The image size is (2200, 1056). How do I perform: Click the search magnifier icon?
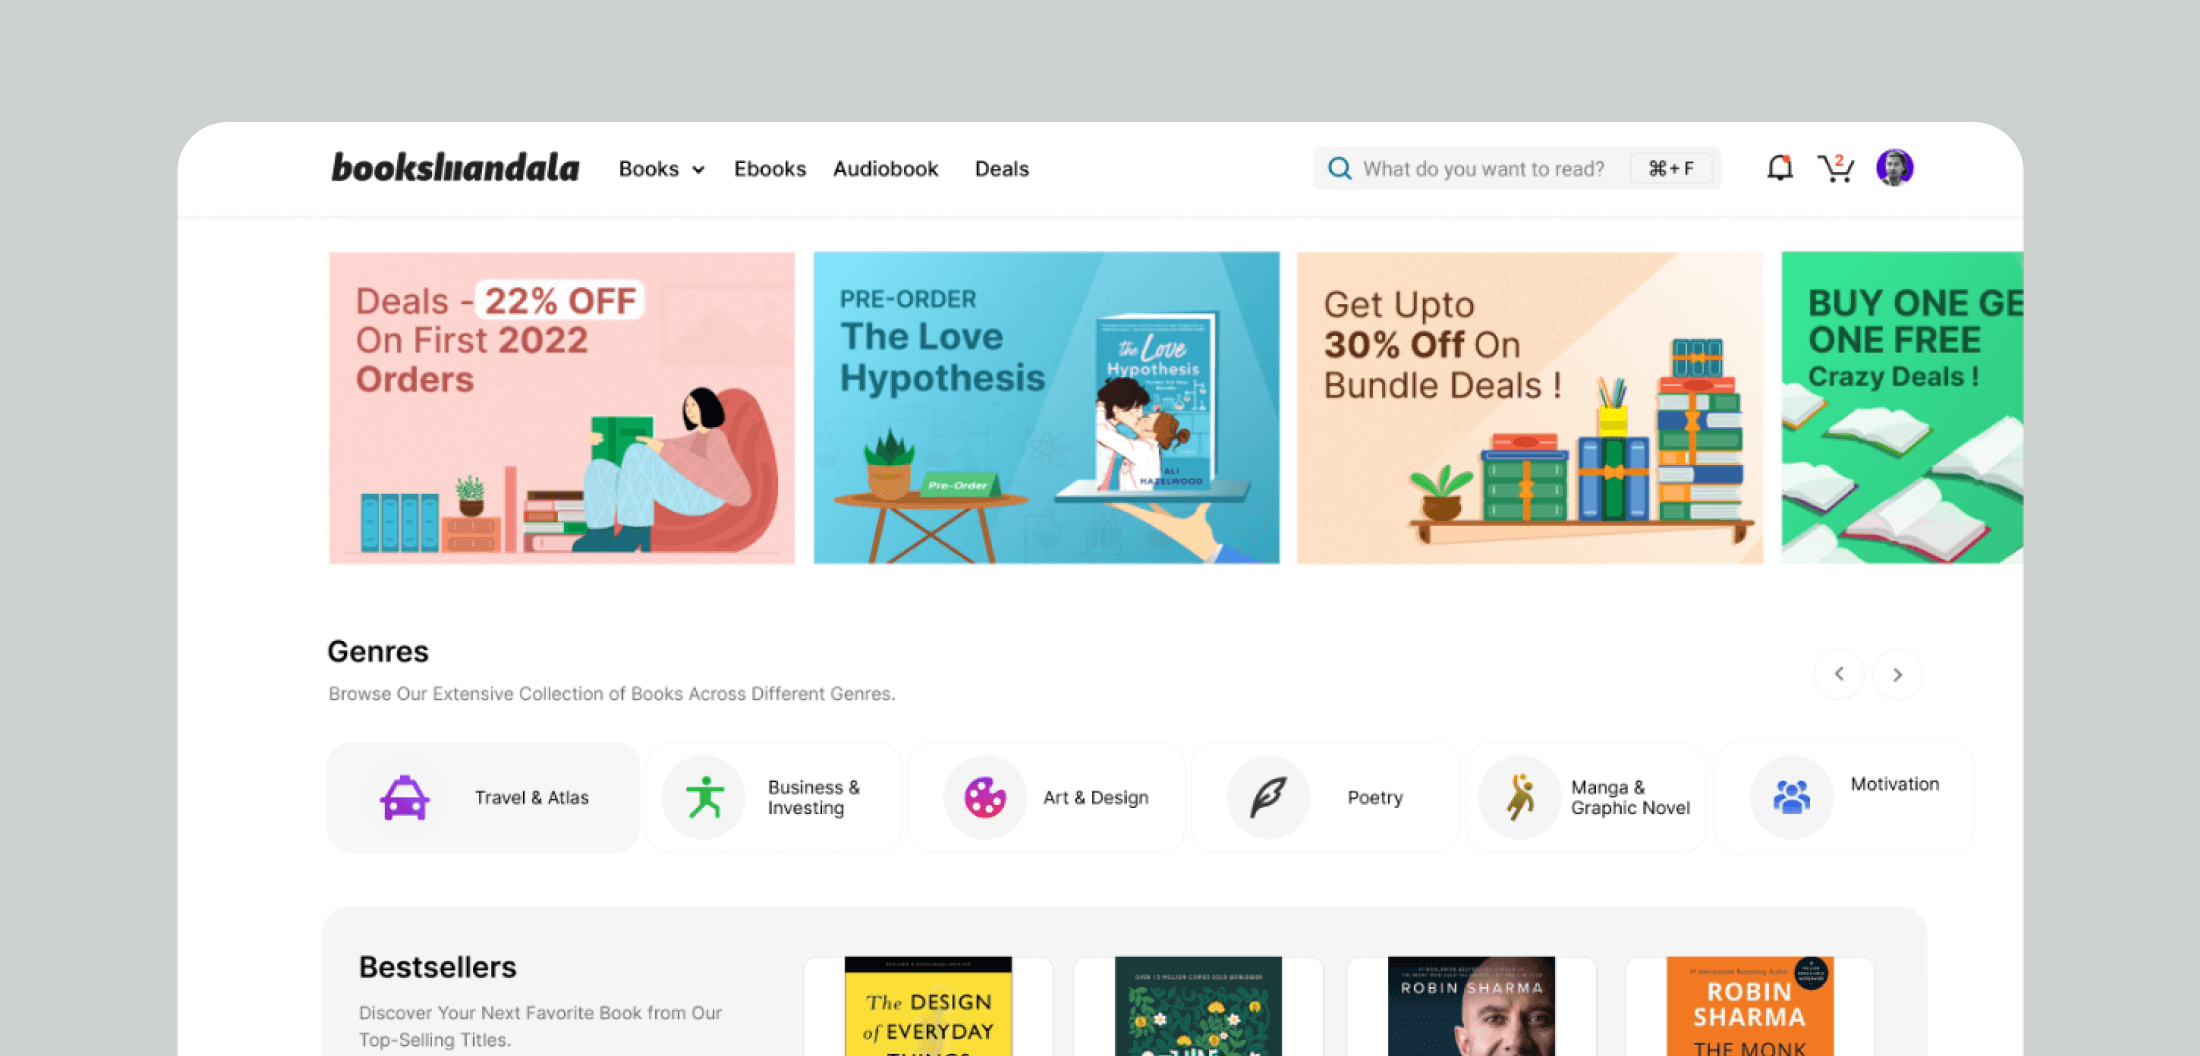1339,168
